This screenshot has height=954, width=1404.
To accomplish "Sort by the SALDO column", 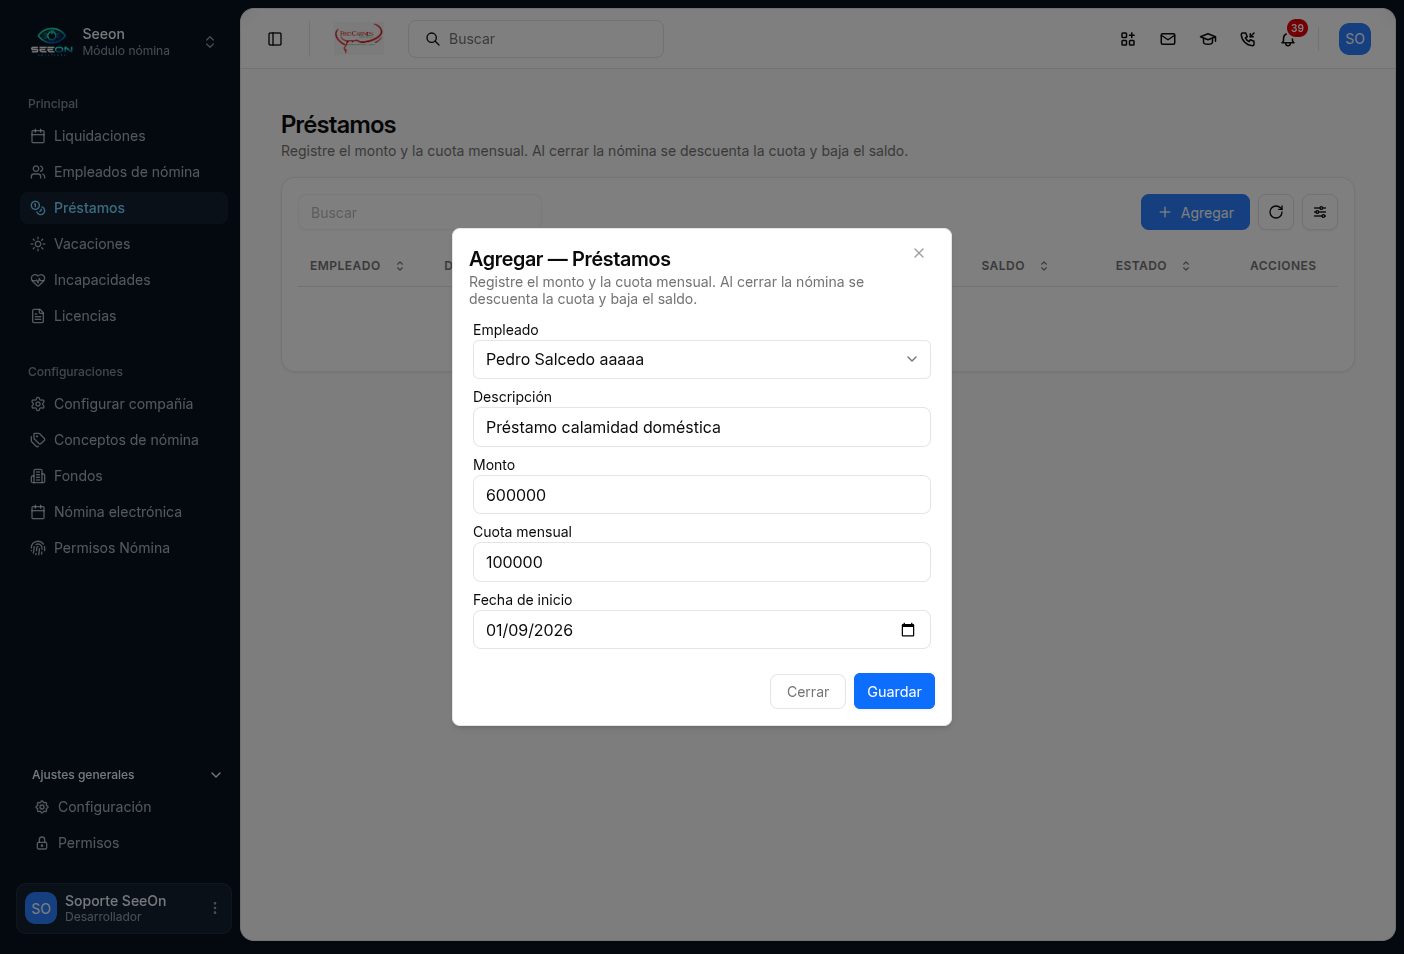I will pyautogui.click(x=1015, y=266).
